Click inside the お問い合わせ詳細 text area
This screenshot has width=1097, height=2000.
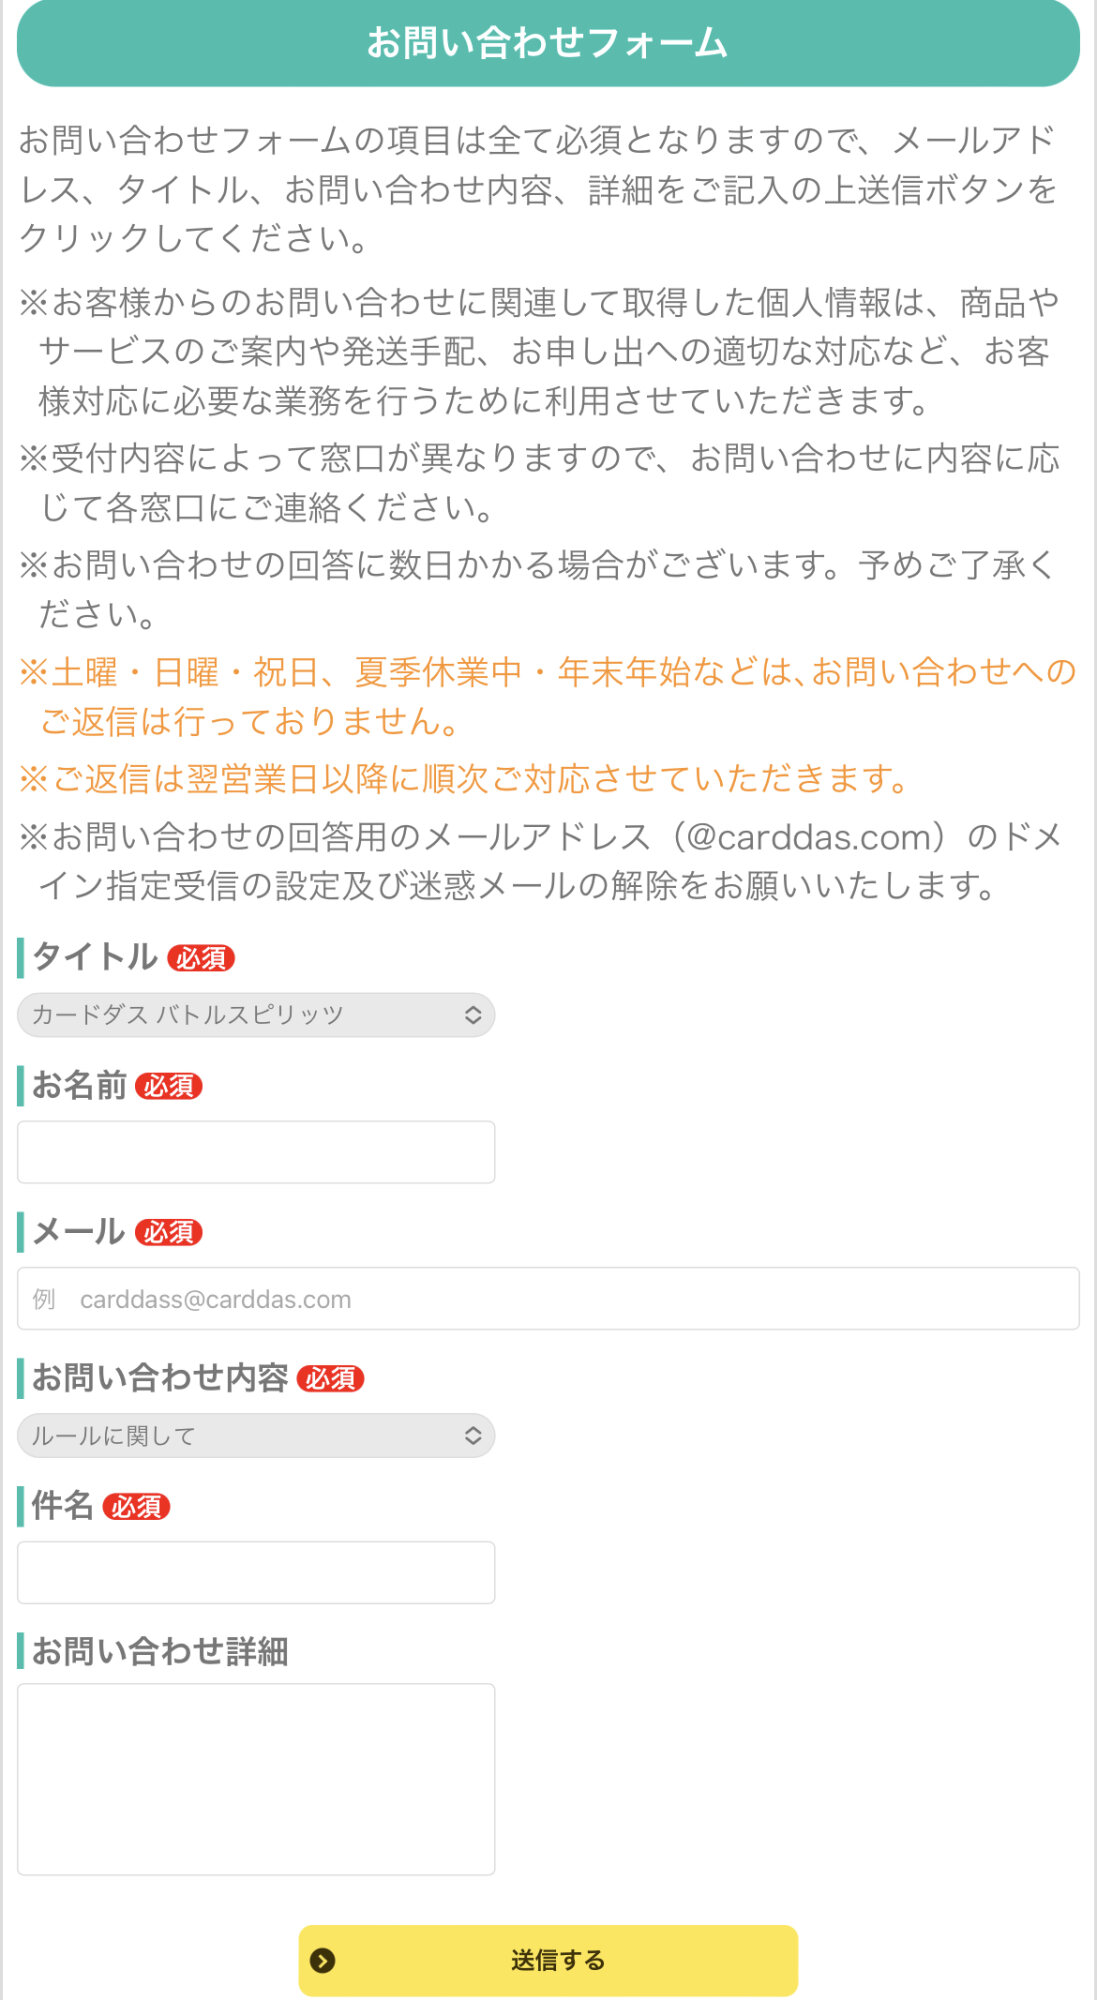click(256, 1778)
